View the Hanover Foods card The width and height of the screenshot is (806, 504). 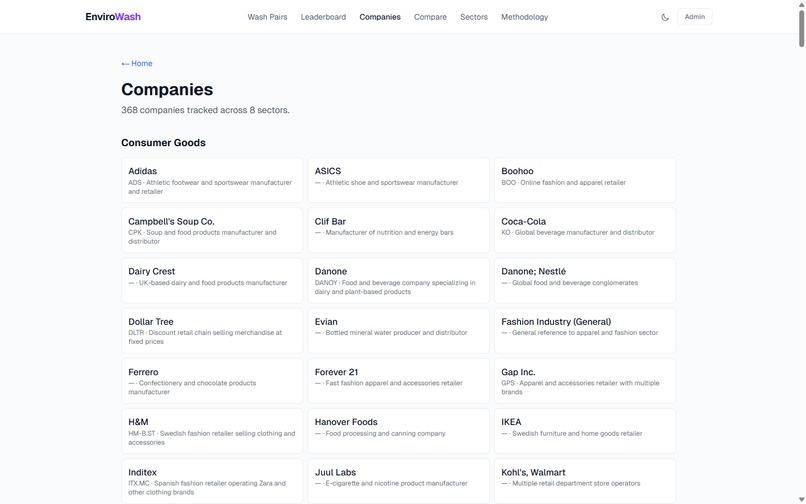coord(398,431)
